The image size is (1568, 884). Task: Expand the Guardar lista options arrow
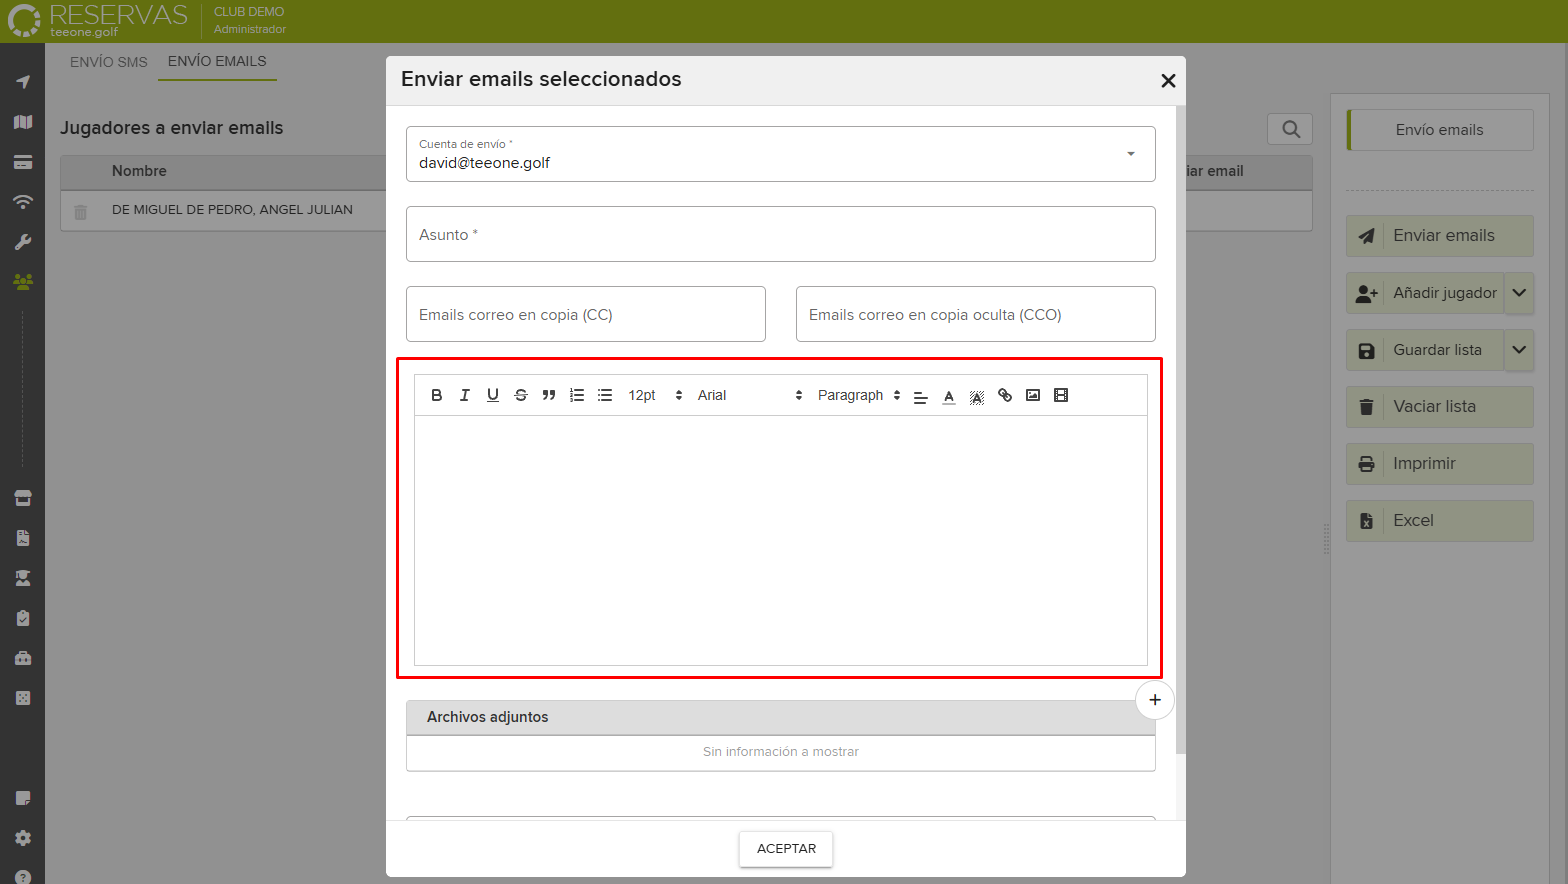coord(1519,350)
